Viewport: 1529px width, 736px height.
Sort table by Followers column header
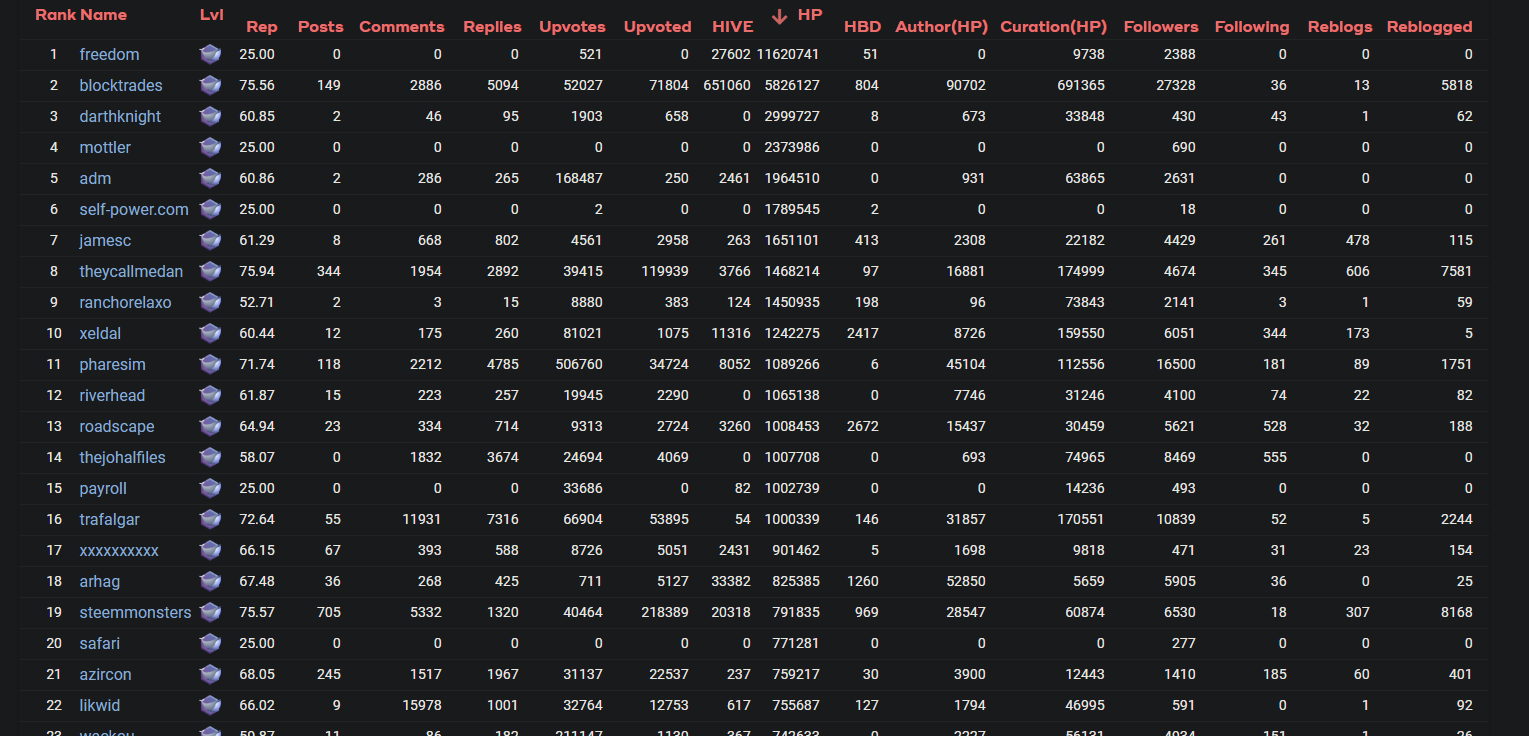click(x=1161, y=27)
